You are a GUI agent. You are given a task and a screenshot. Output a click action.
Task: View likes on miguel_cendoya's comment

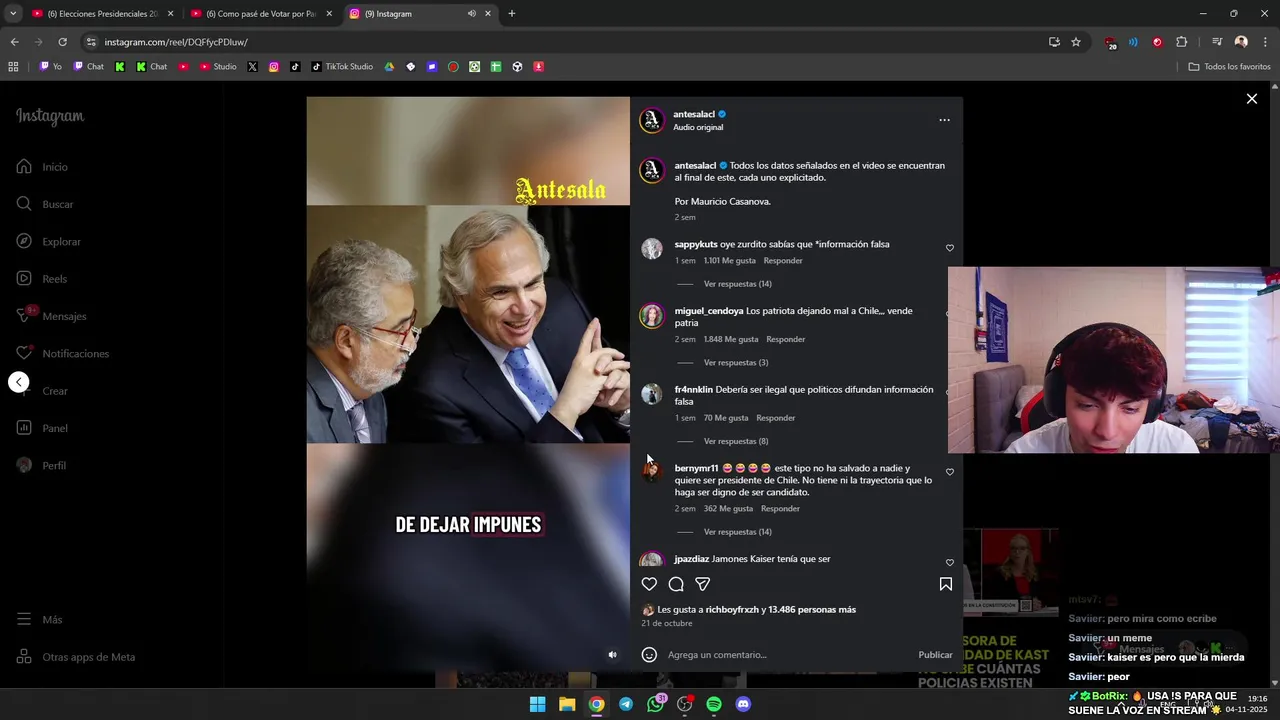(731, 339)
